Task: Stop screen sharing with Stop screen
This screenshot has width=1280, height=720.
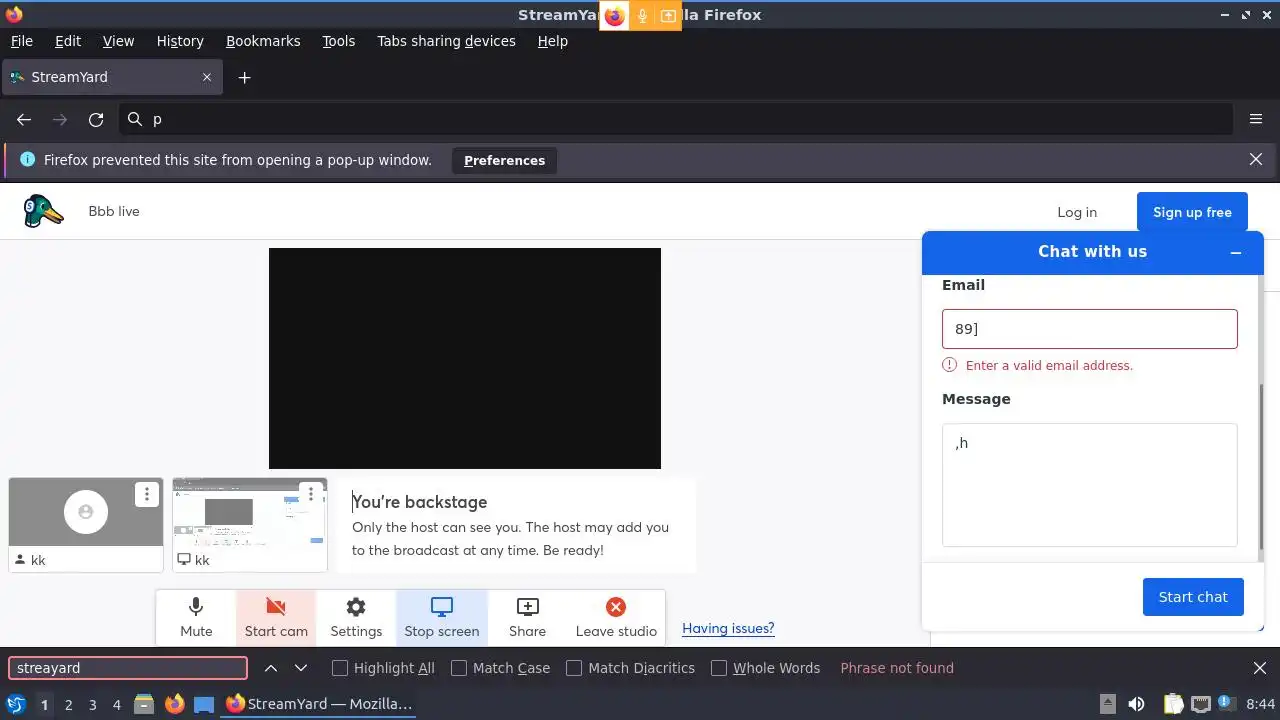Action: tap(442, 617)
